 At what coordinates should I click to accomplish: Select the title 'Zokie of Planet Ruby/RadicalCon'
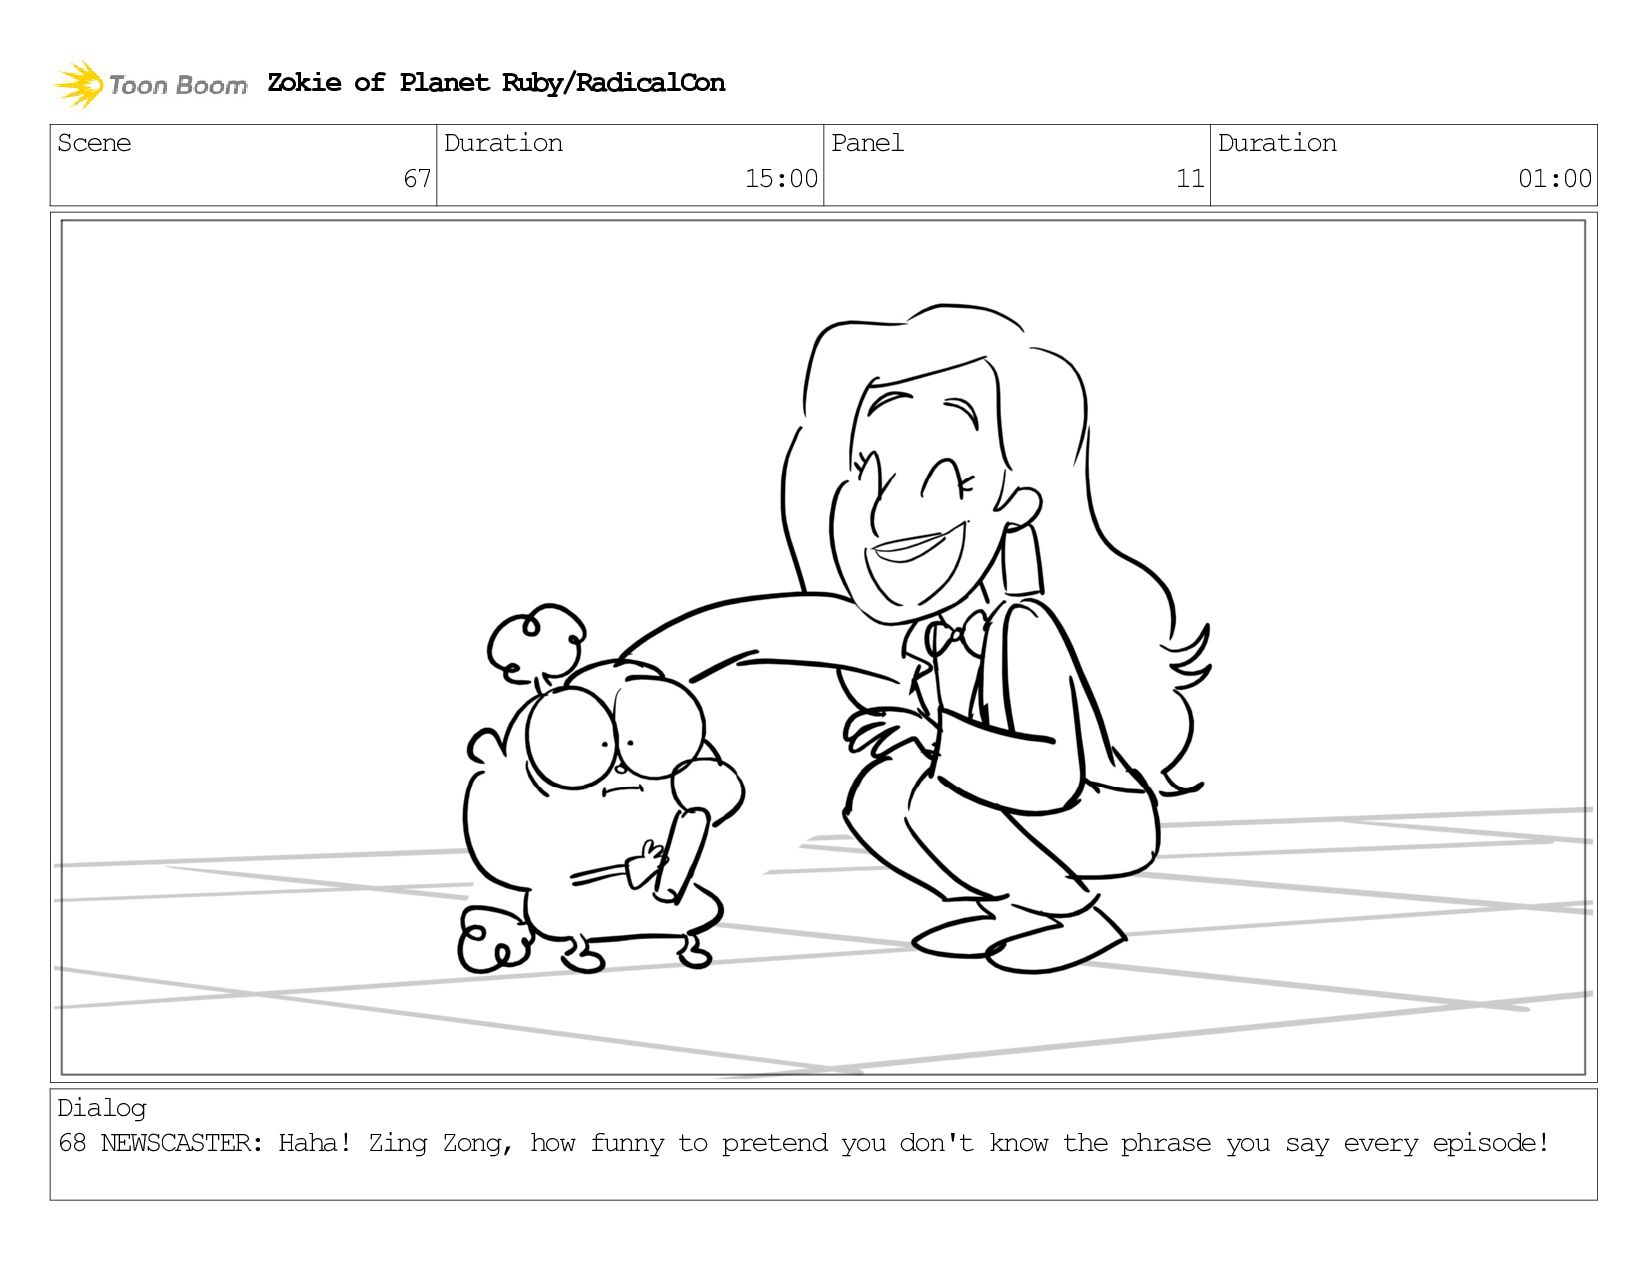click(x=496, y=83)
